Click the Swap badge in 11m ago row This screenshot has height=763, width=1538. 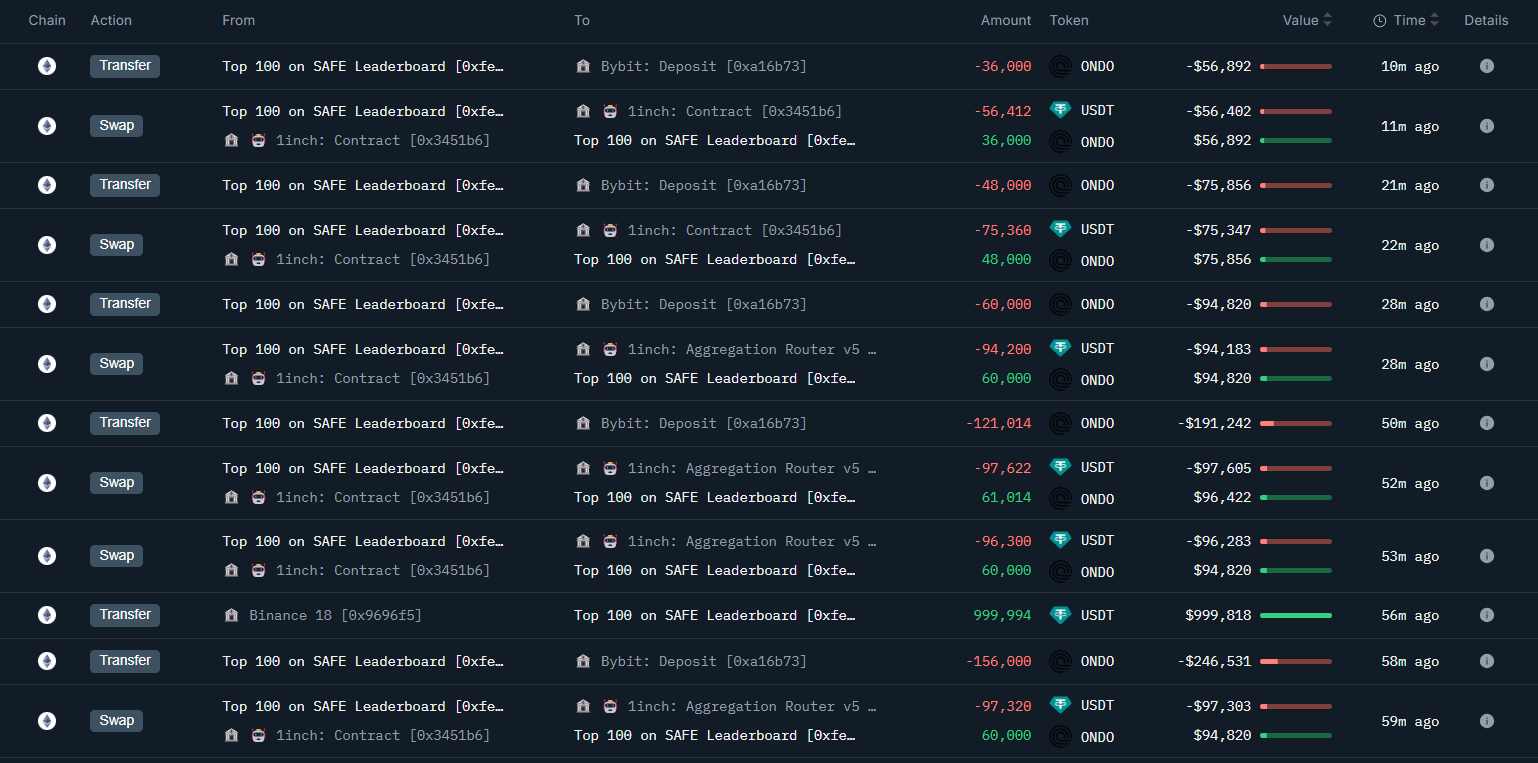coord(117,126)
